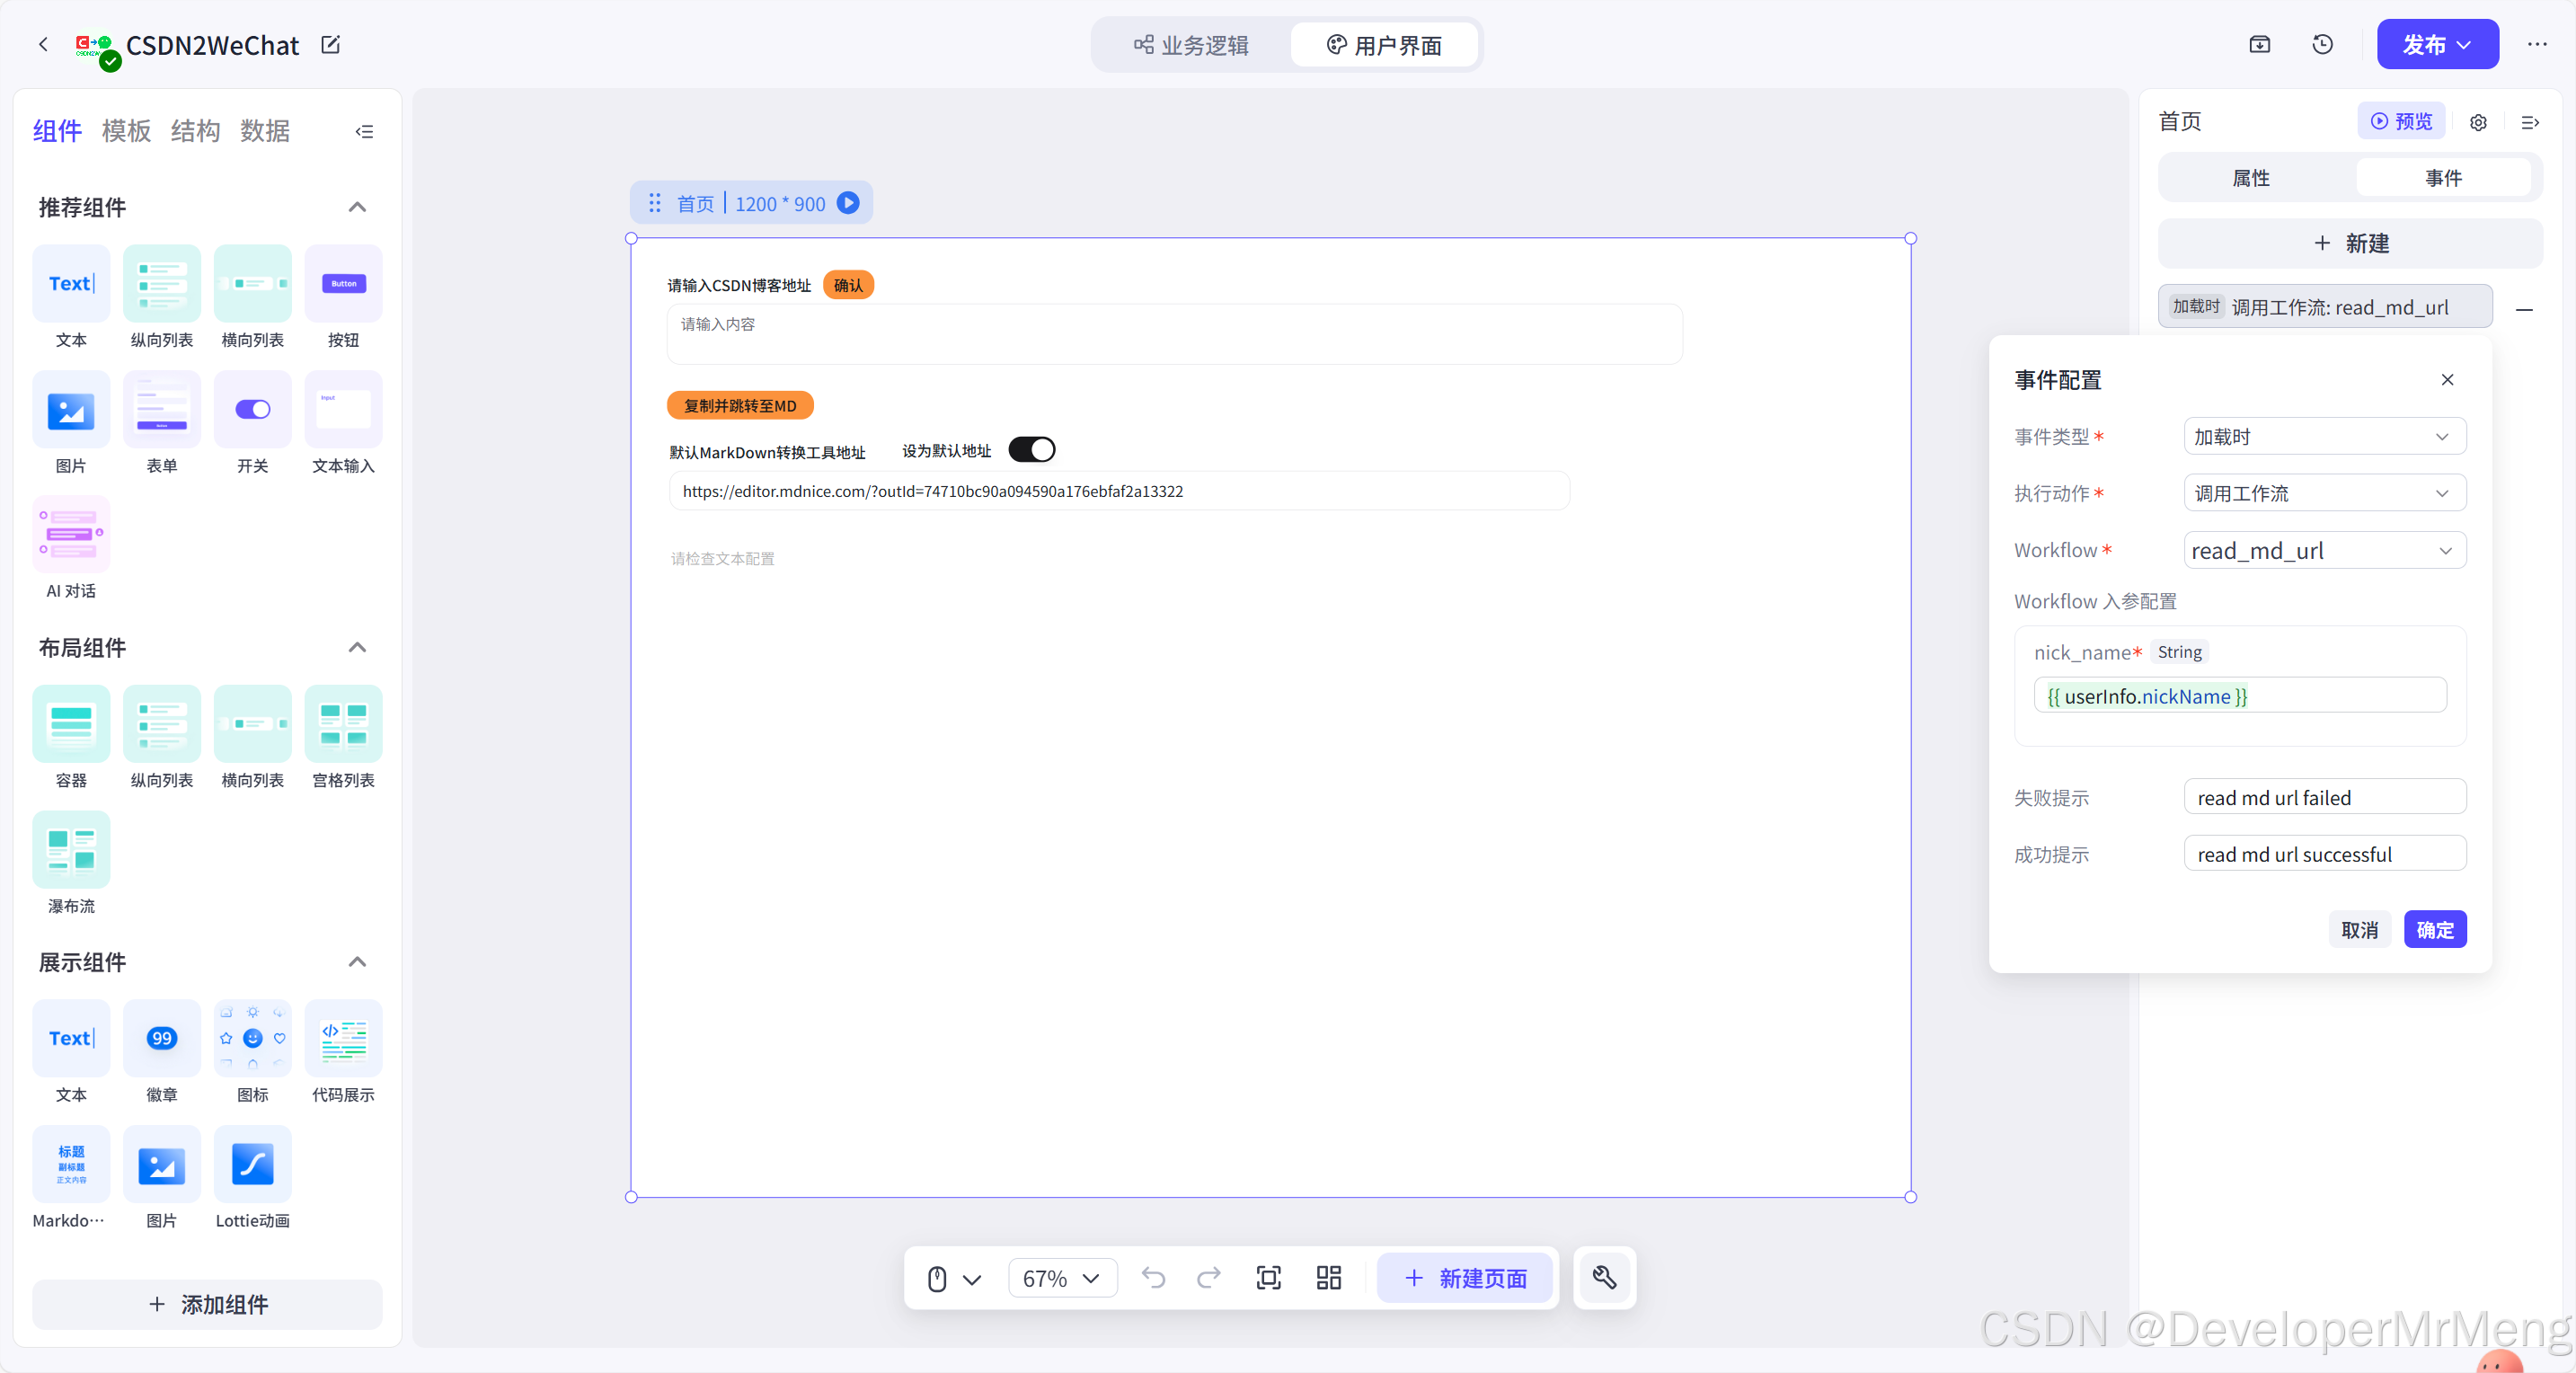Collapse the left component panel
Viewport: 2576px width, 1373px height.
tap(364, 131)
